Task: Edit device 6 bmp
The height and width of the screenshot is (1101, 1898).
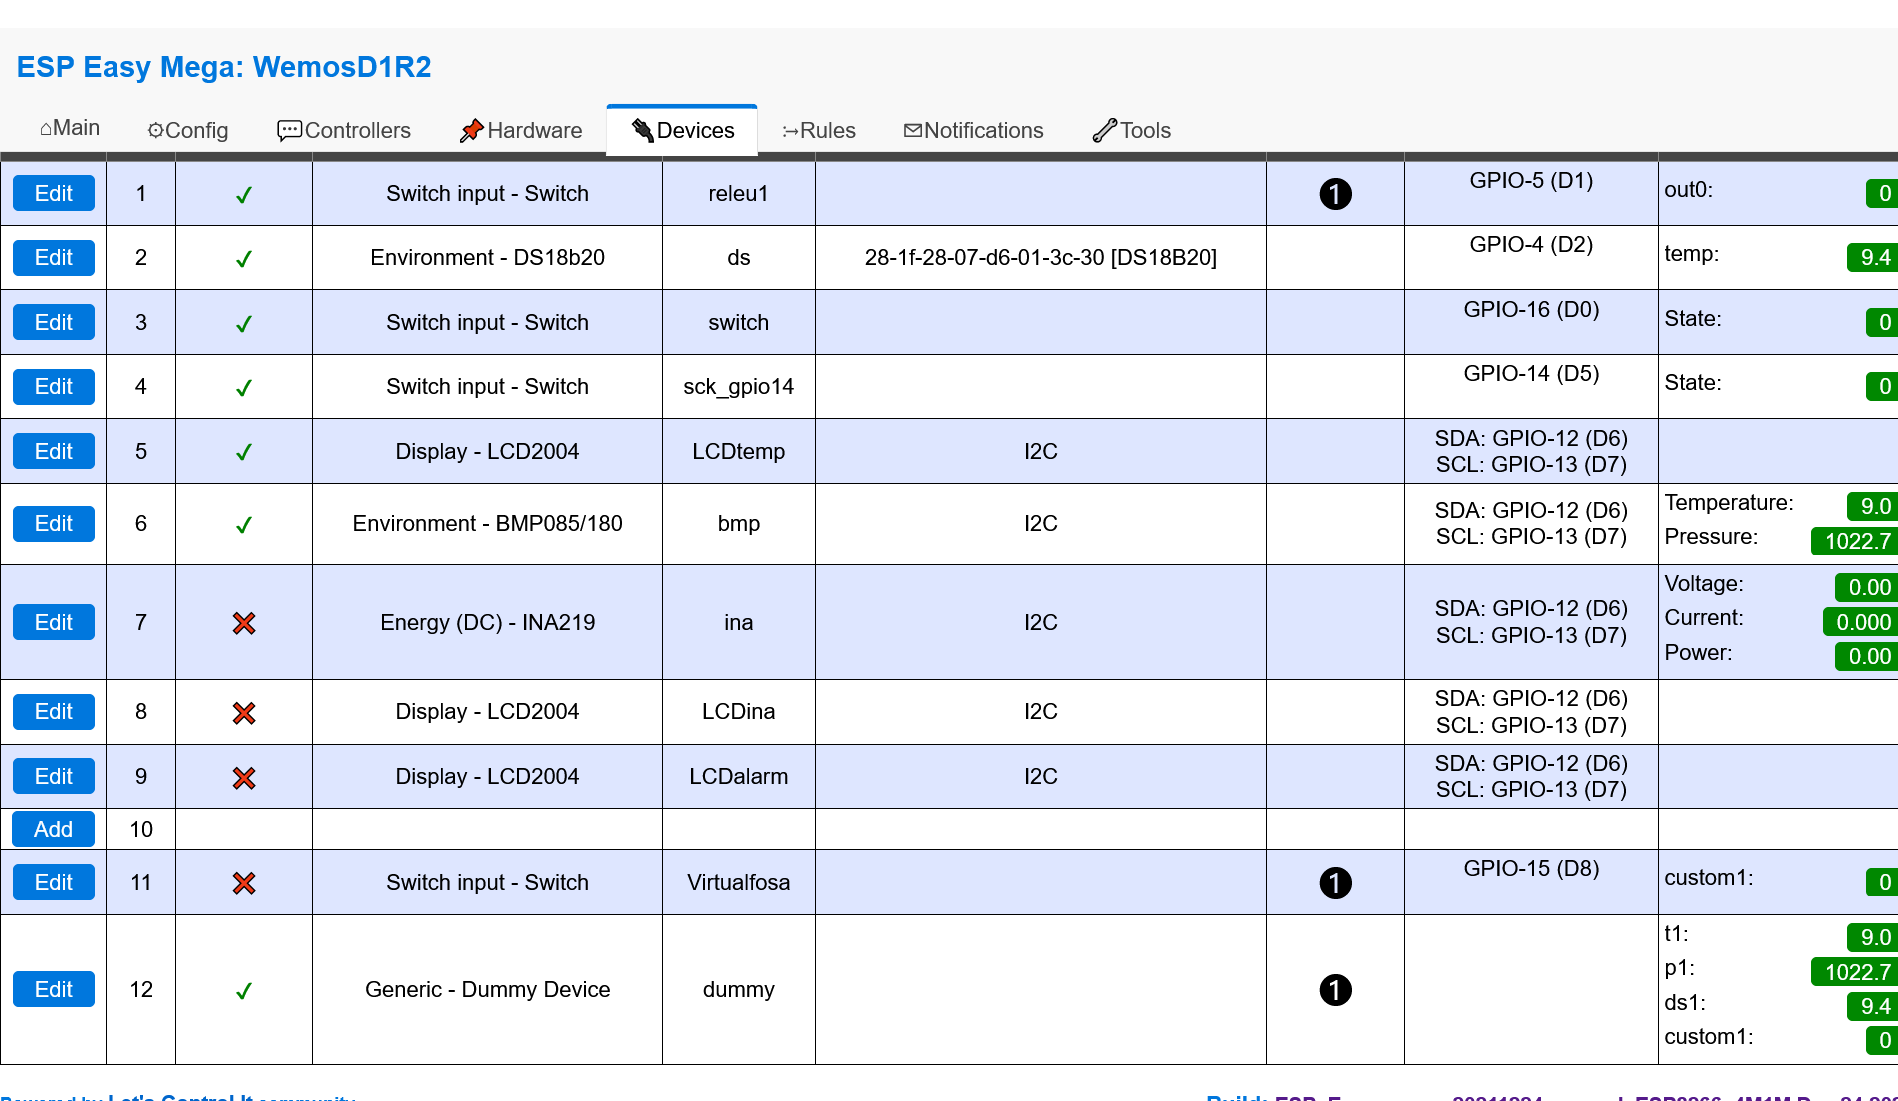Action: [x=54, y=523]
